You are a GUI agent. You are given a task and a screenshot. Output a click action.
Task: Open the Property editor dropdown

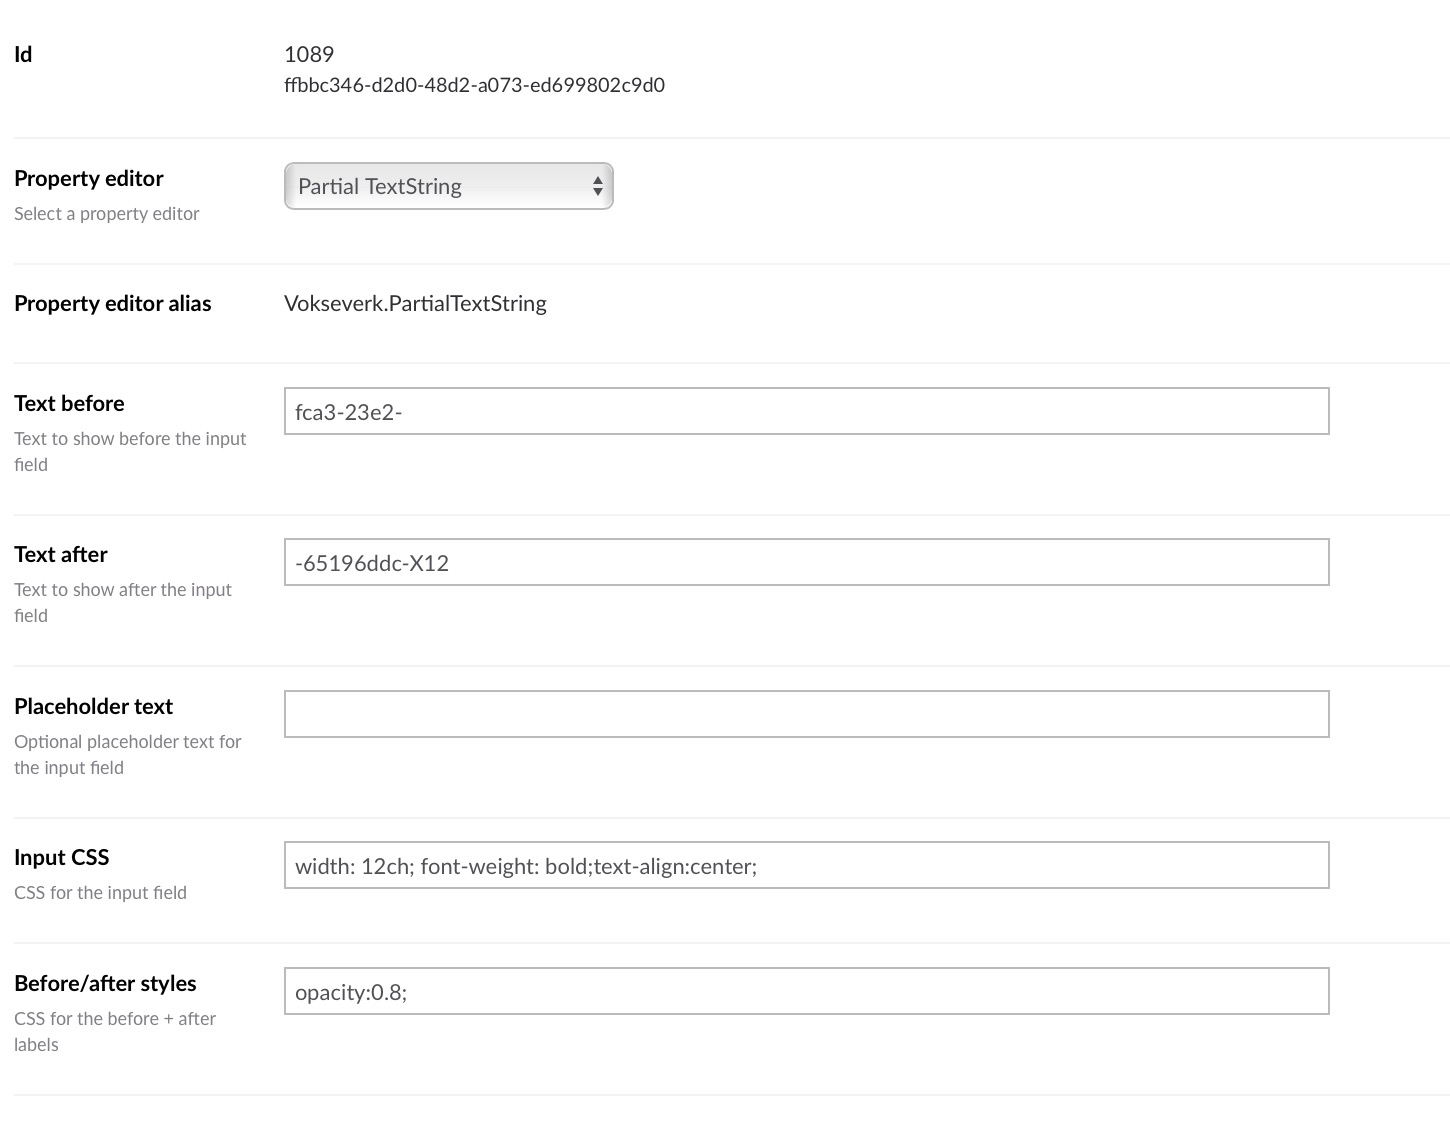coord(448,186)
